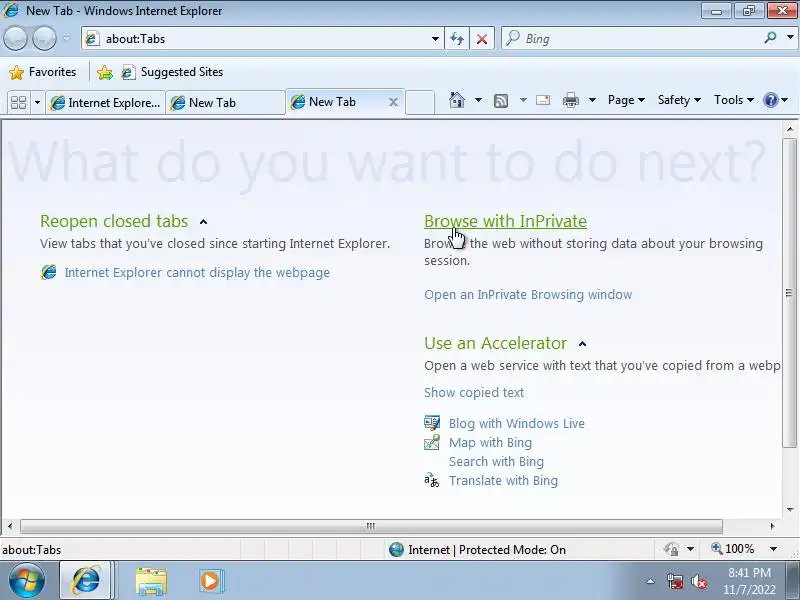
Task: Click the Reopen closed tabs heading
Action: (x=114, y=221)
